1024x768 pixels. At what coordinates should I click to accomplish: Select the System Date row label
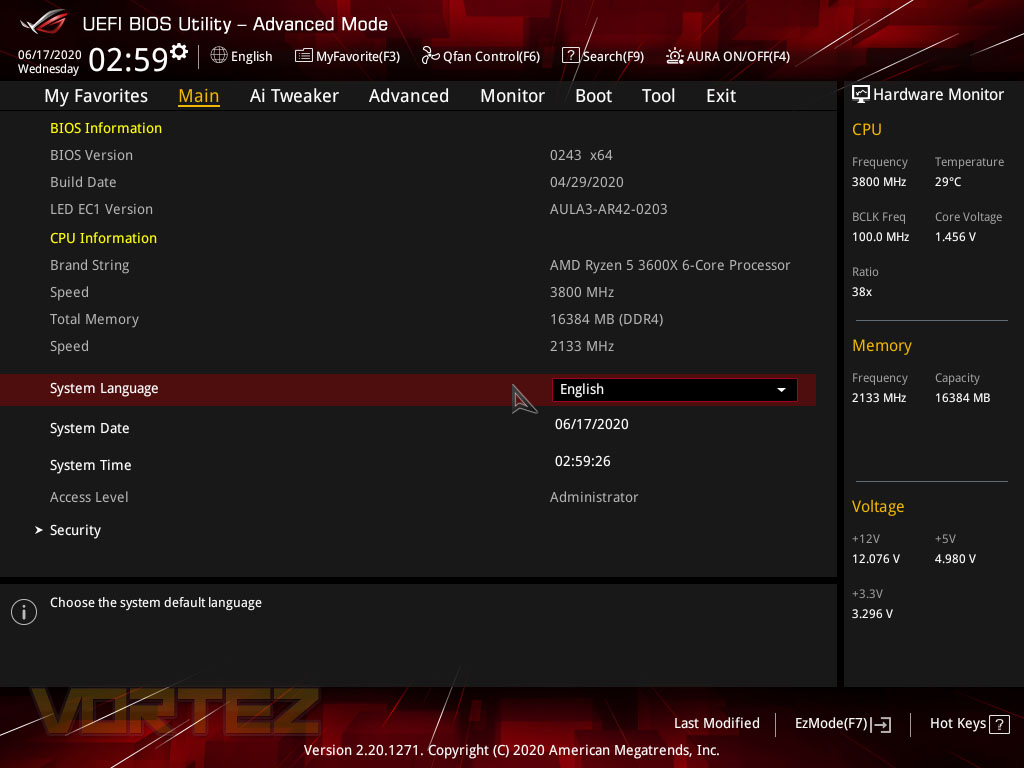(89, 428)
